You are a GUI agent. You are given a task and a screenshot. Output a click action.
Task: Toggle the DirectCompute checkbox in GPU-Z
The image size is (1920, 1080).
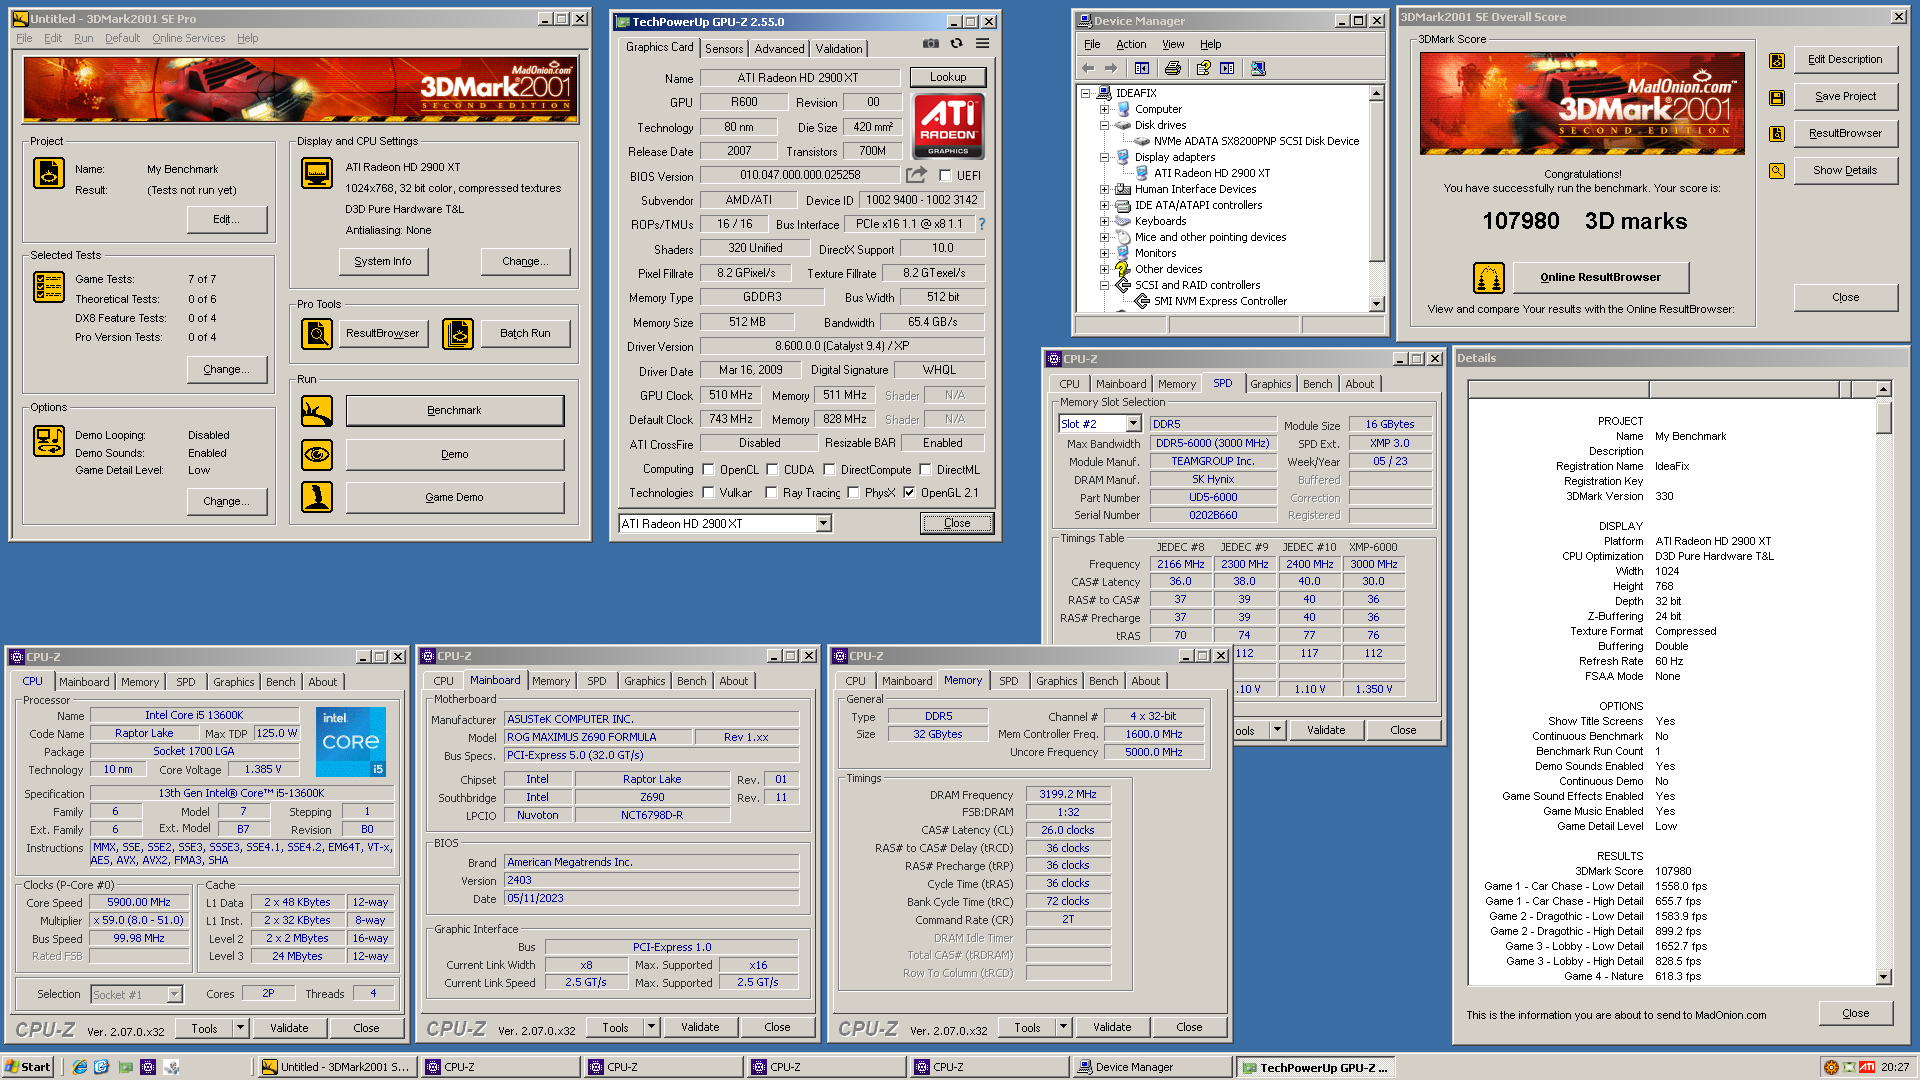pos(829,470)
